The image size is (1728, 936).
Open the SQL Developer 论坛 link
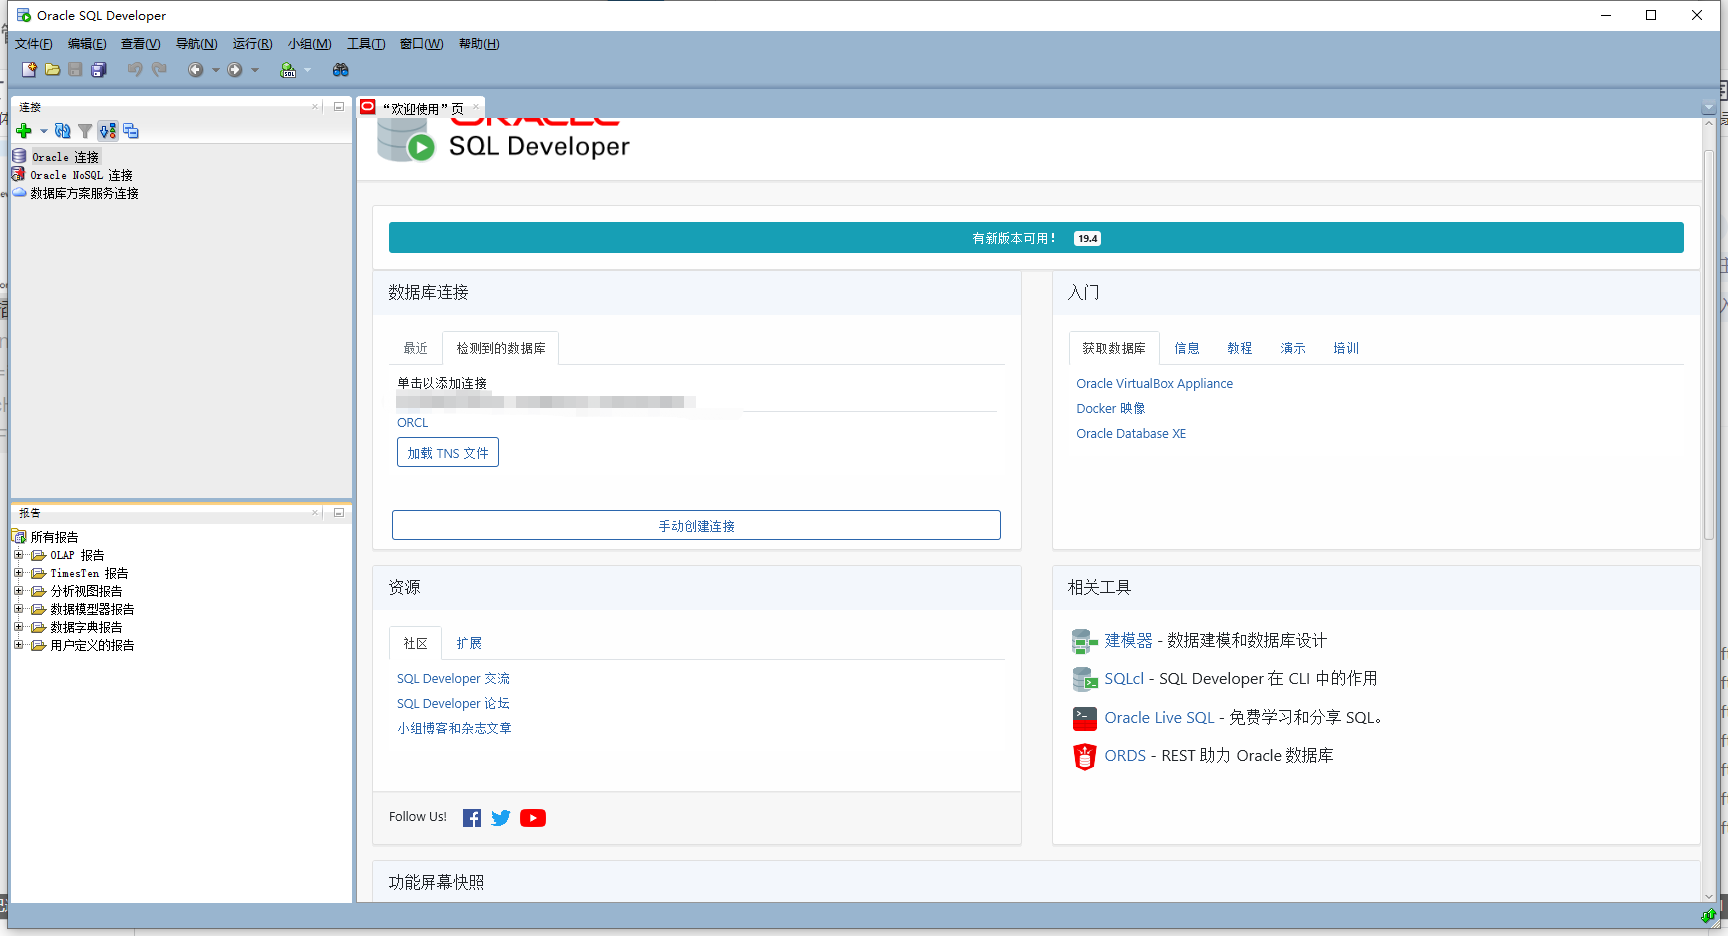[453, 704]
